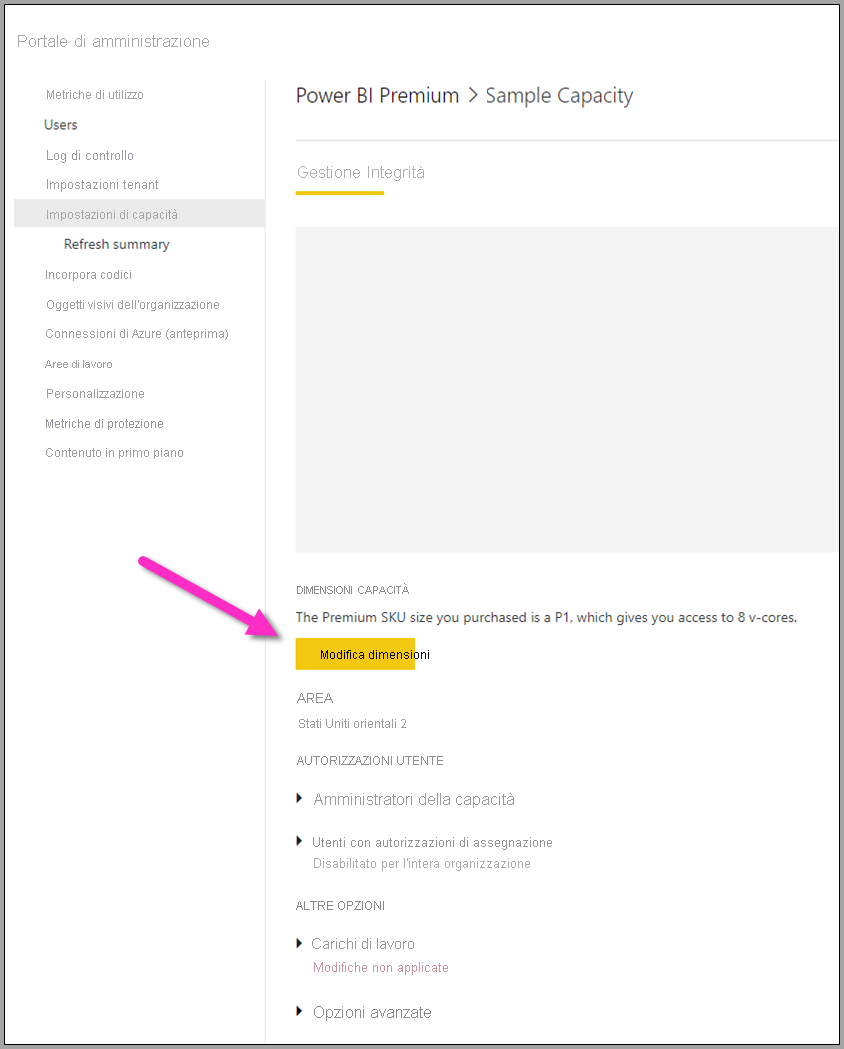
Task: Go to Connessioni di Azure (anteprima)
Action: [137, 334]
